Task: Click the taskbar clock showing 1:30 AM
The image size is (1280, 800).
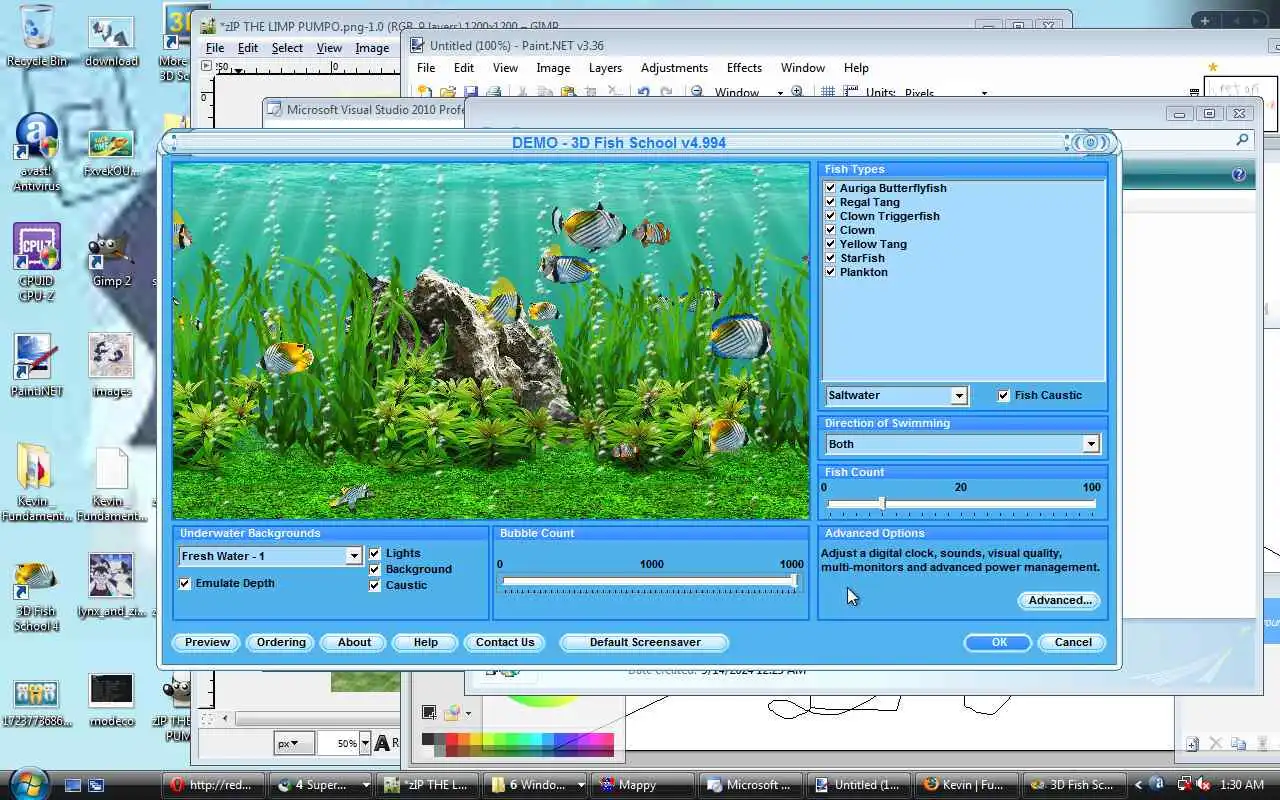Action: tap(1242, 785)
